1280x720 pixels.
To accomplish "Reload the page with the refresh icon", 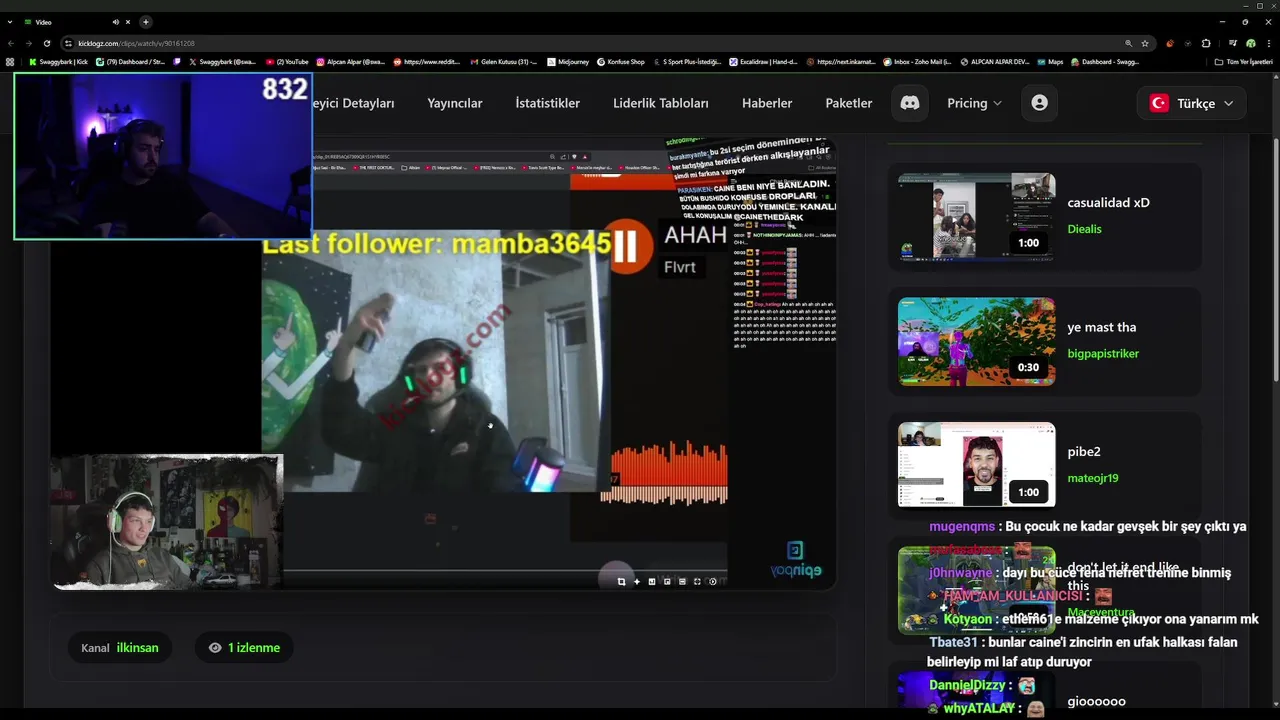I will [x=47, y=43].
